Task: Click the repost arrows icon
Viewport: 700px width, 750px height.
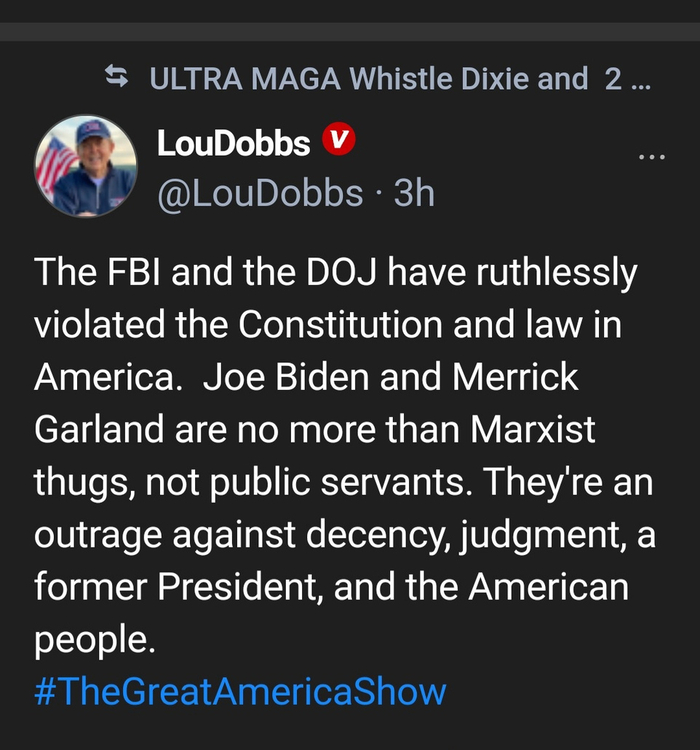Action: [x=117, y=77]
